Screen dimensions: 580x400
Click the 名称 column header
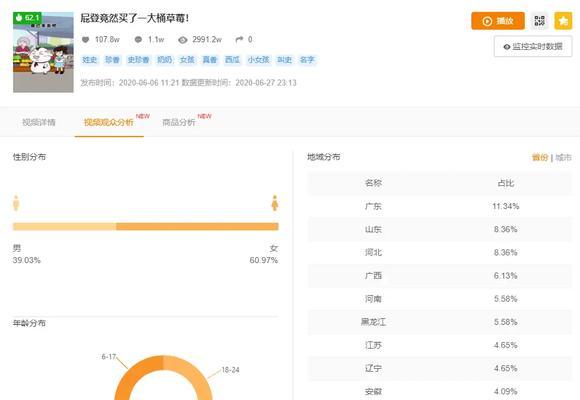click(x=373, y=183)
